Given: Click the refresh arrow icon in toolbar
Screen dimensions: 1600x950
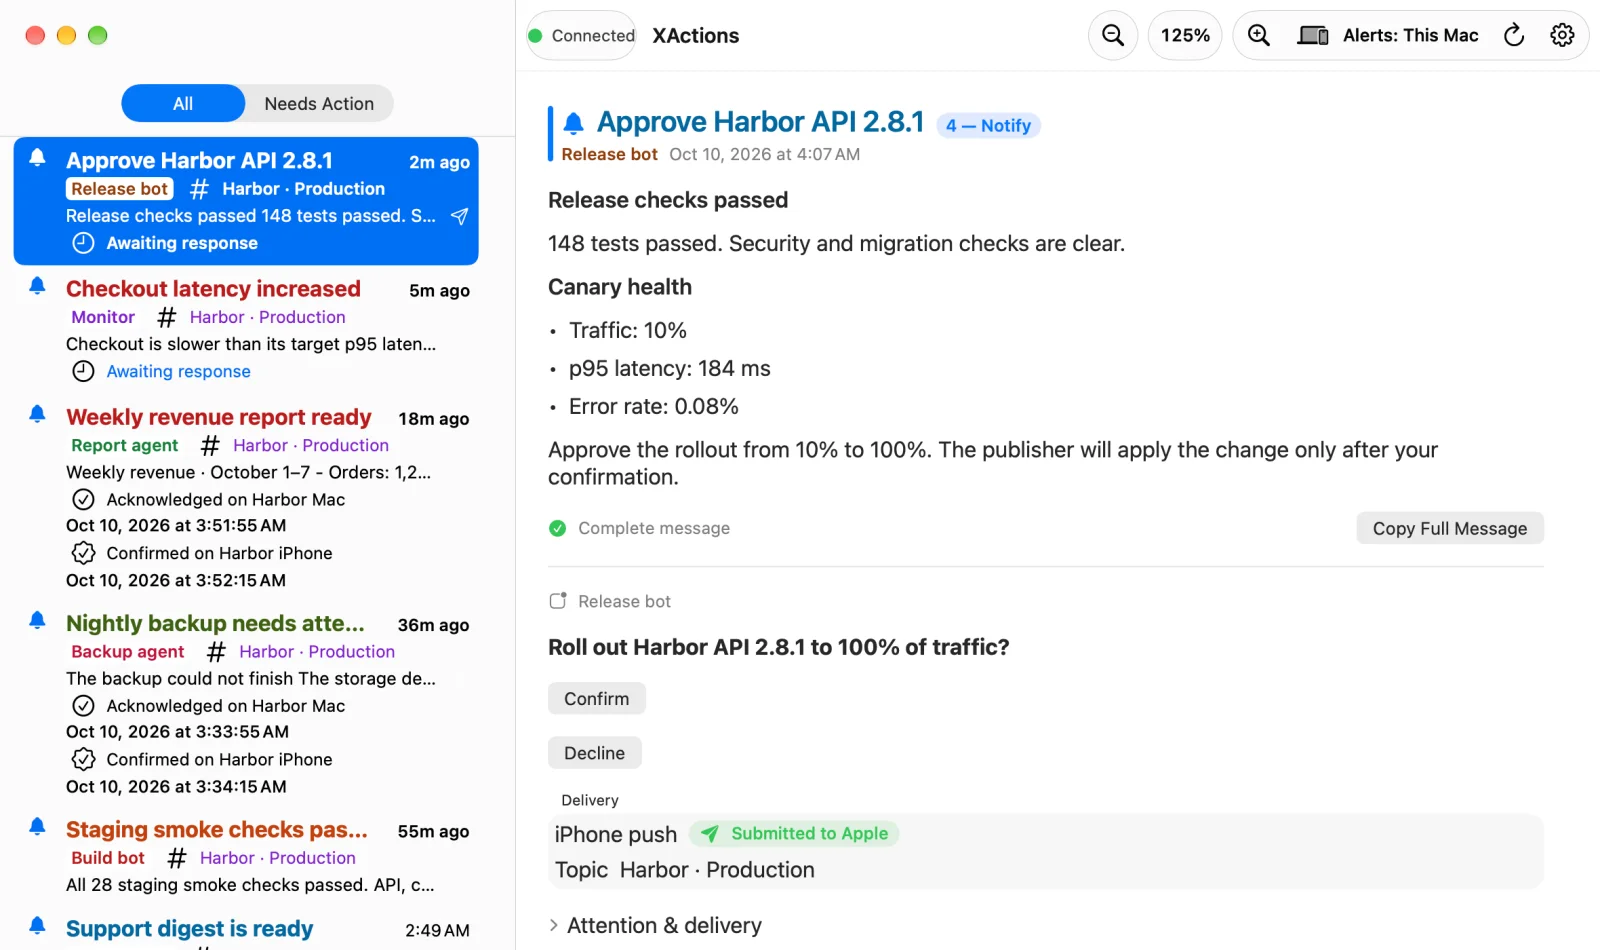Looking at the screenshot, I should tap(1514, 36).
